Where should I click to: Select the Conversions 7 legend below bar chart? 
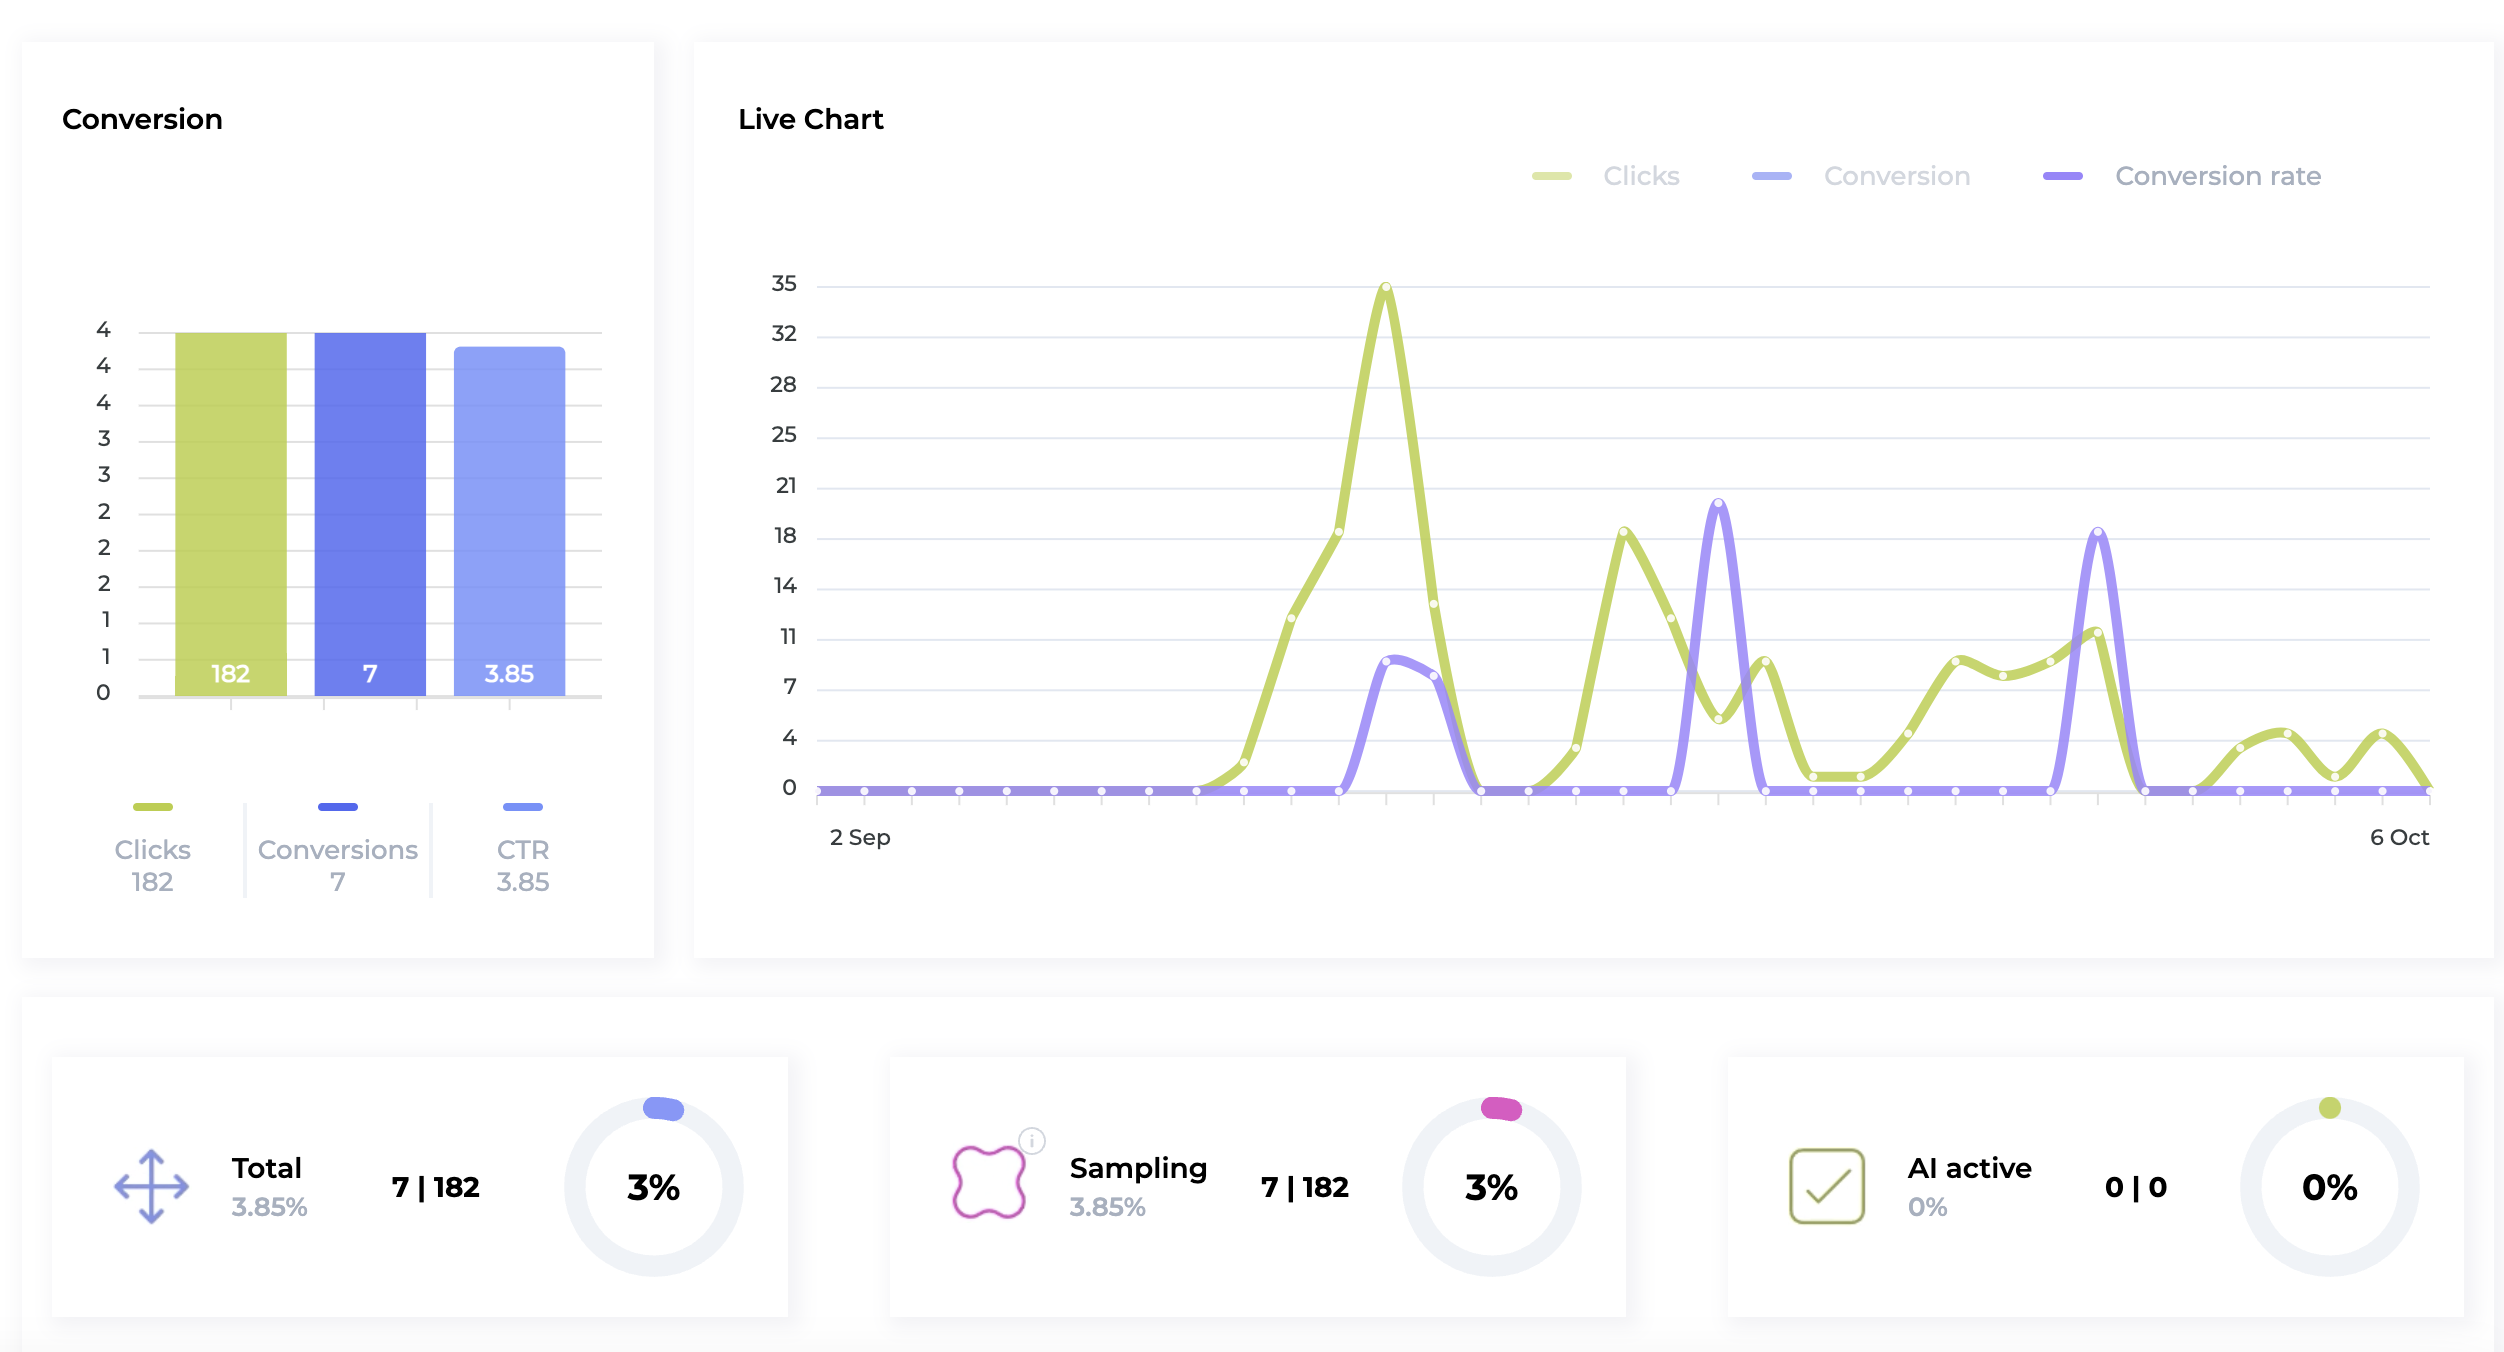(x=338, y=864)
